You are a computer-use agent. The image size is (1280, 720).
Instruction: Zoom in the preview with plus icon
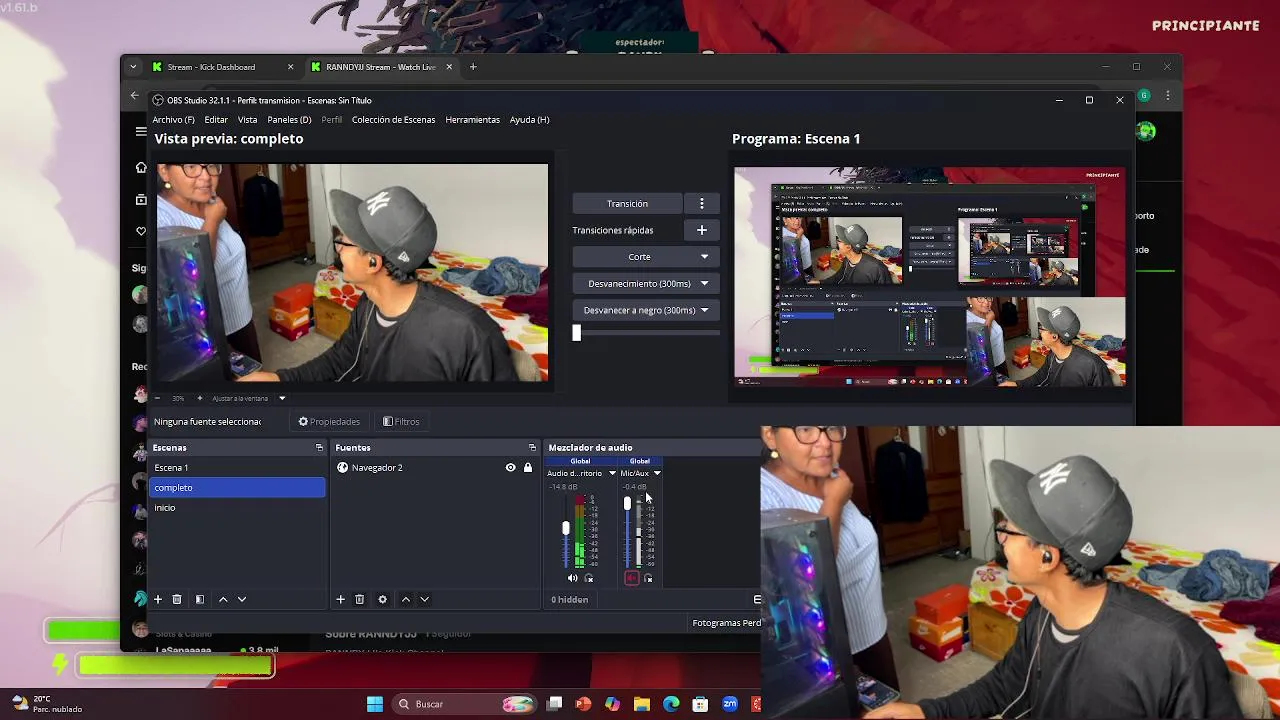199,398
